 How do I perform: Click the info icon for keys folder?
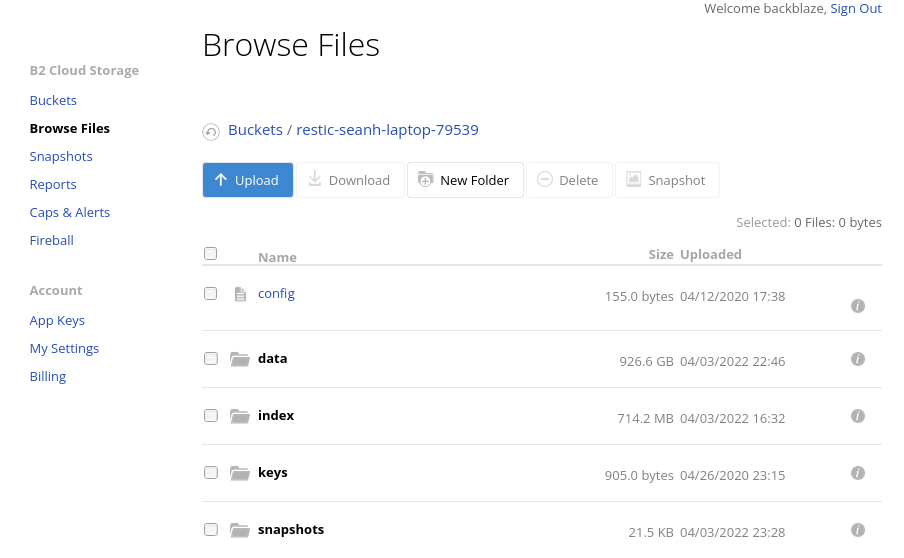point(857,473)
